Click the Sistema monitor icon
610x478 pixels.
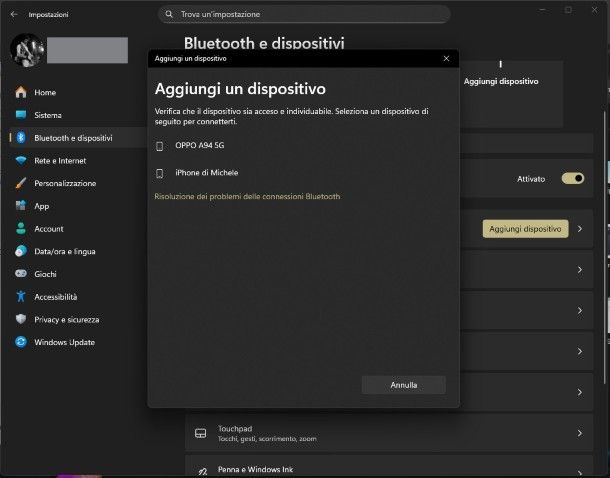point(21,115)
